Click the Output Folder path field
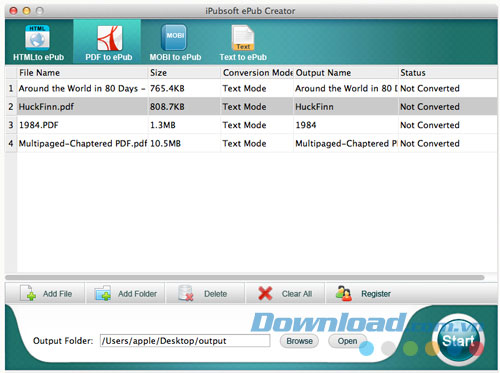 tap(185, 341)
